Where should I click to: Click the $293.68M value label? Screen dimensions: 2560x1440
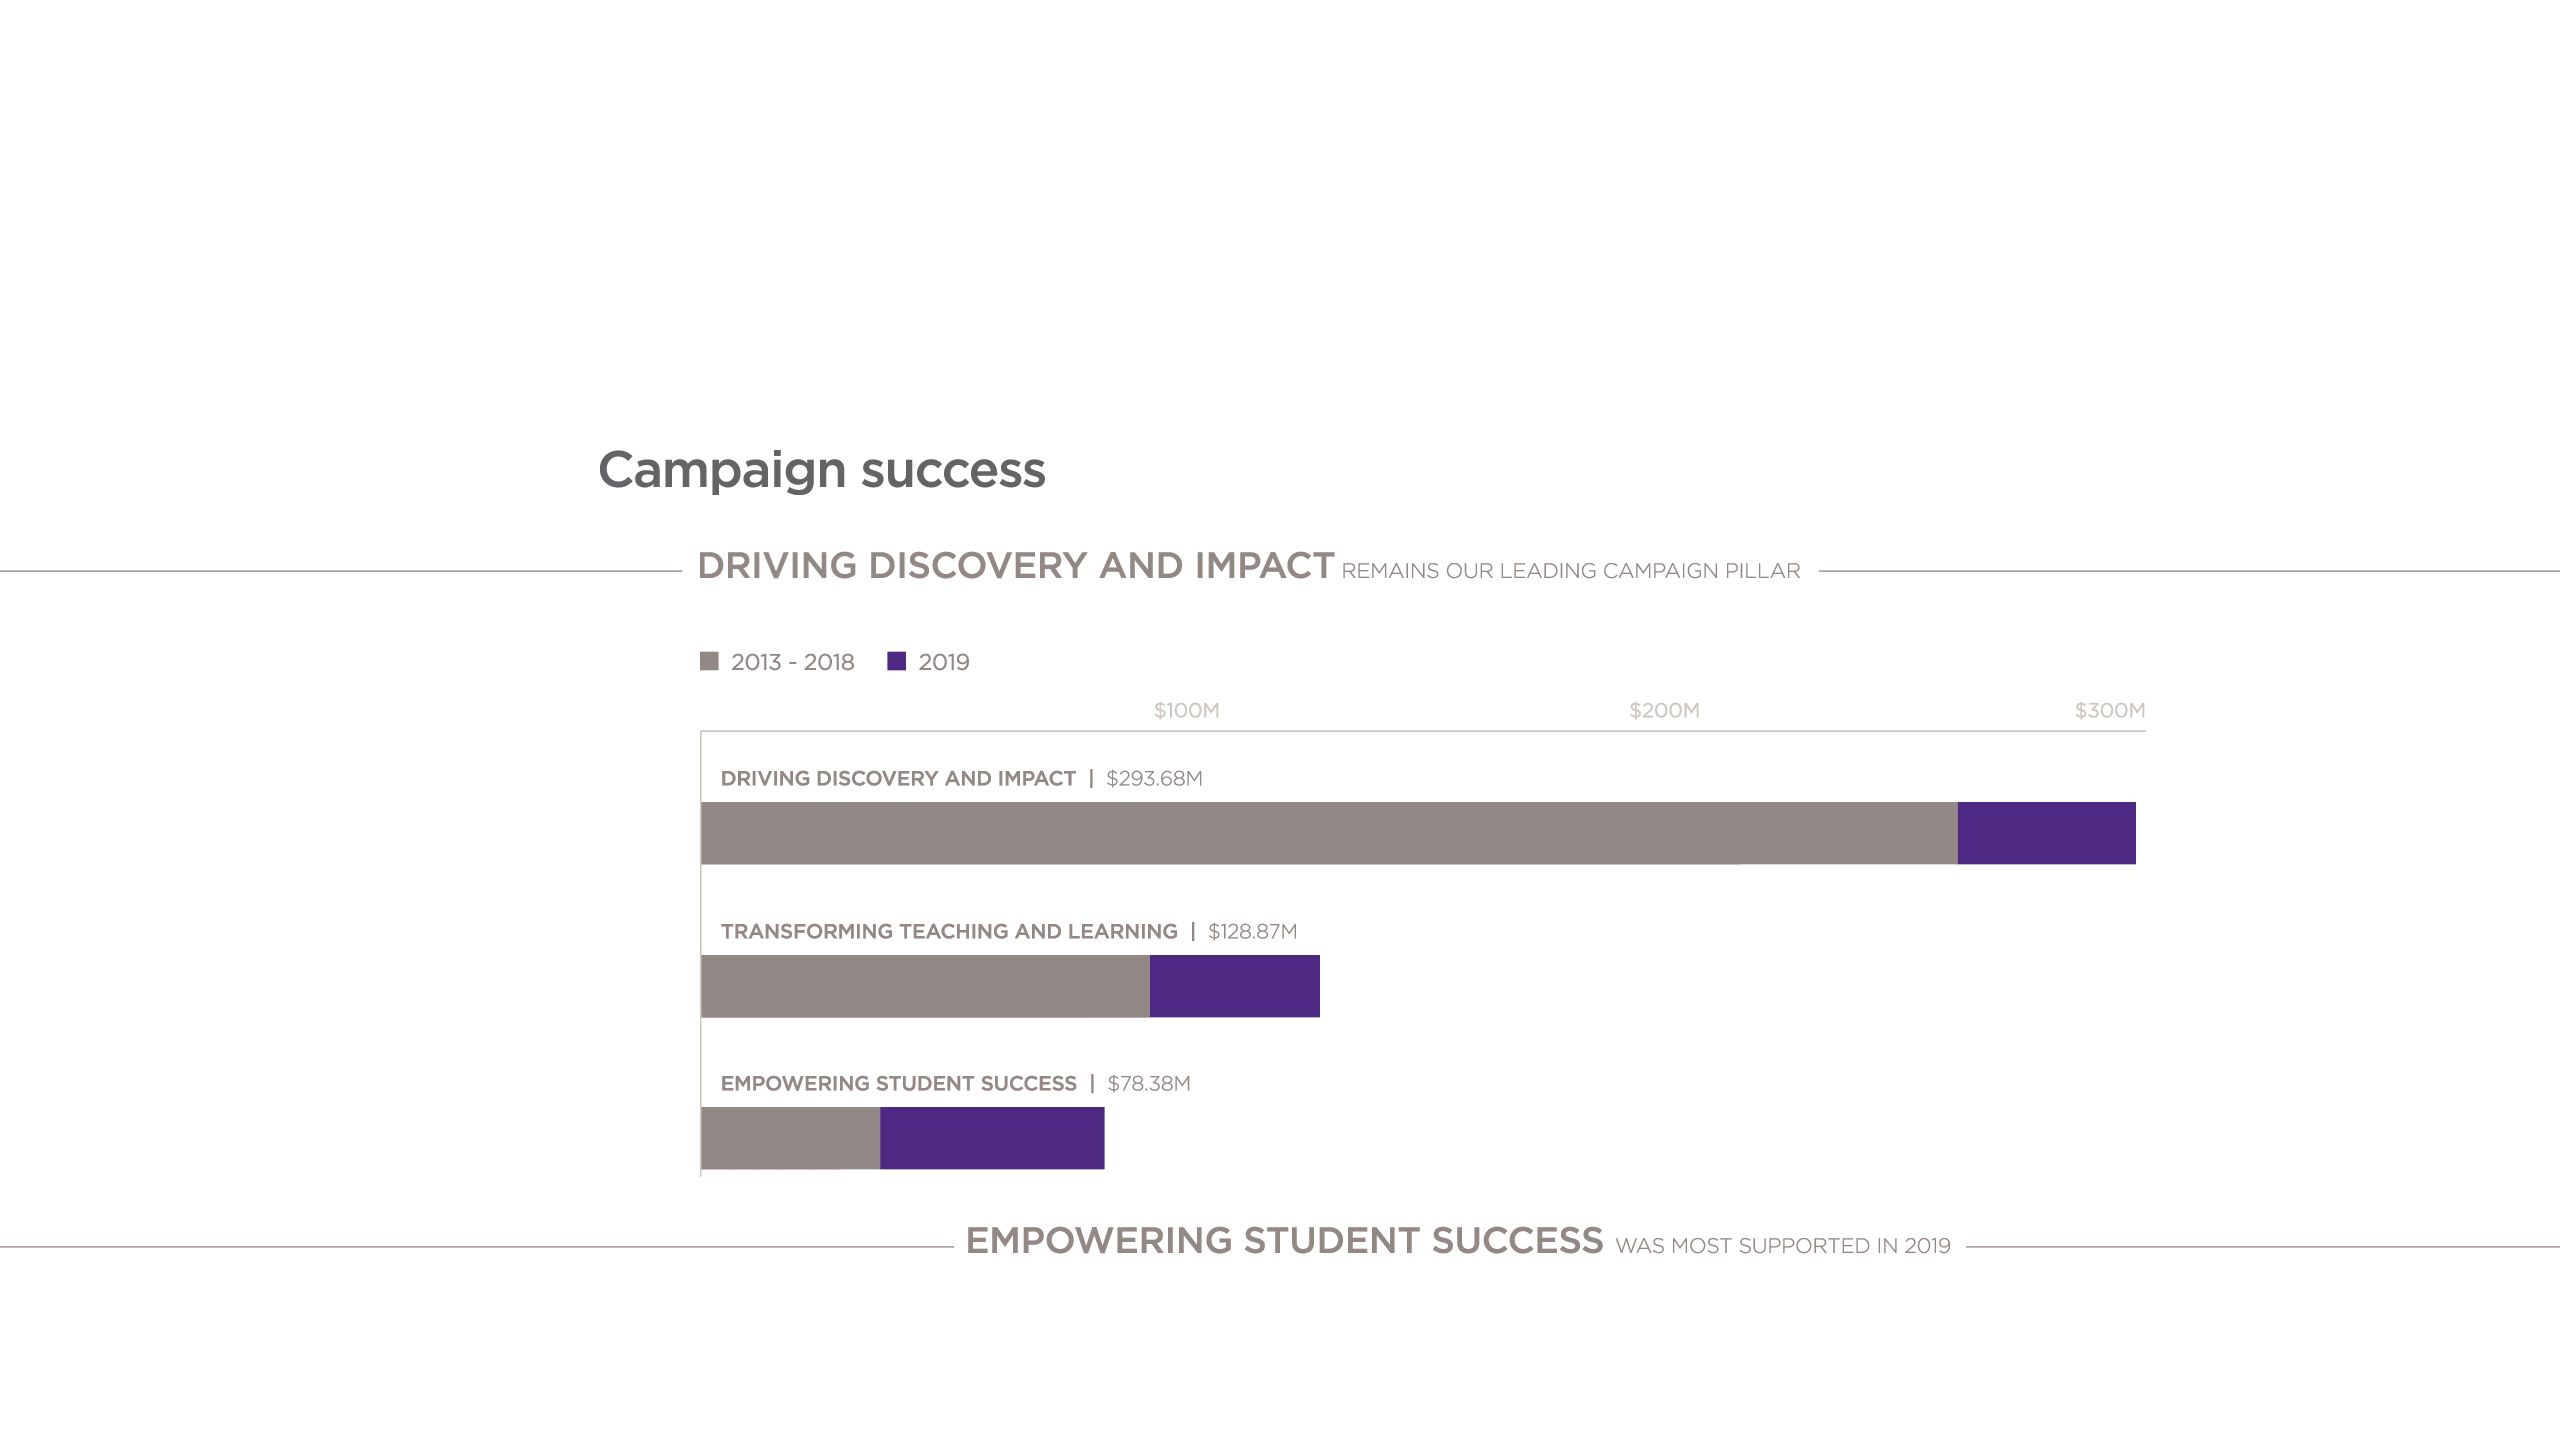(1154, 779)
